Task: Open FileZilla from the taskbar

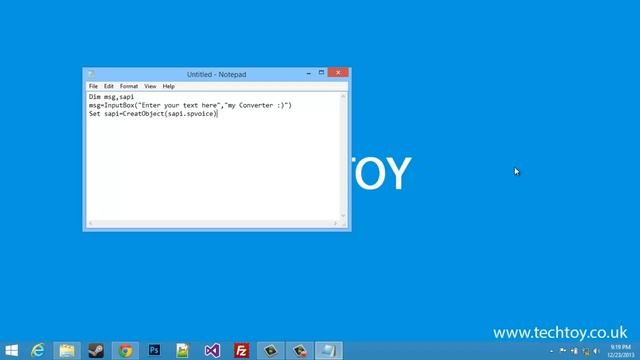Action: point(241,351)
